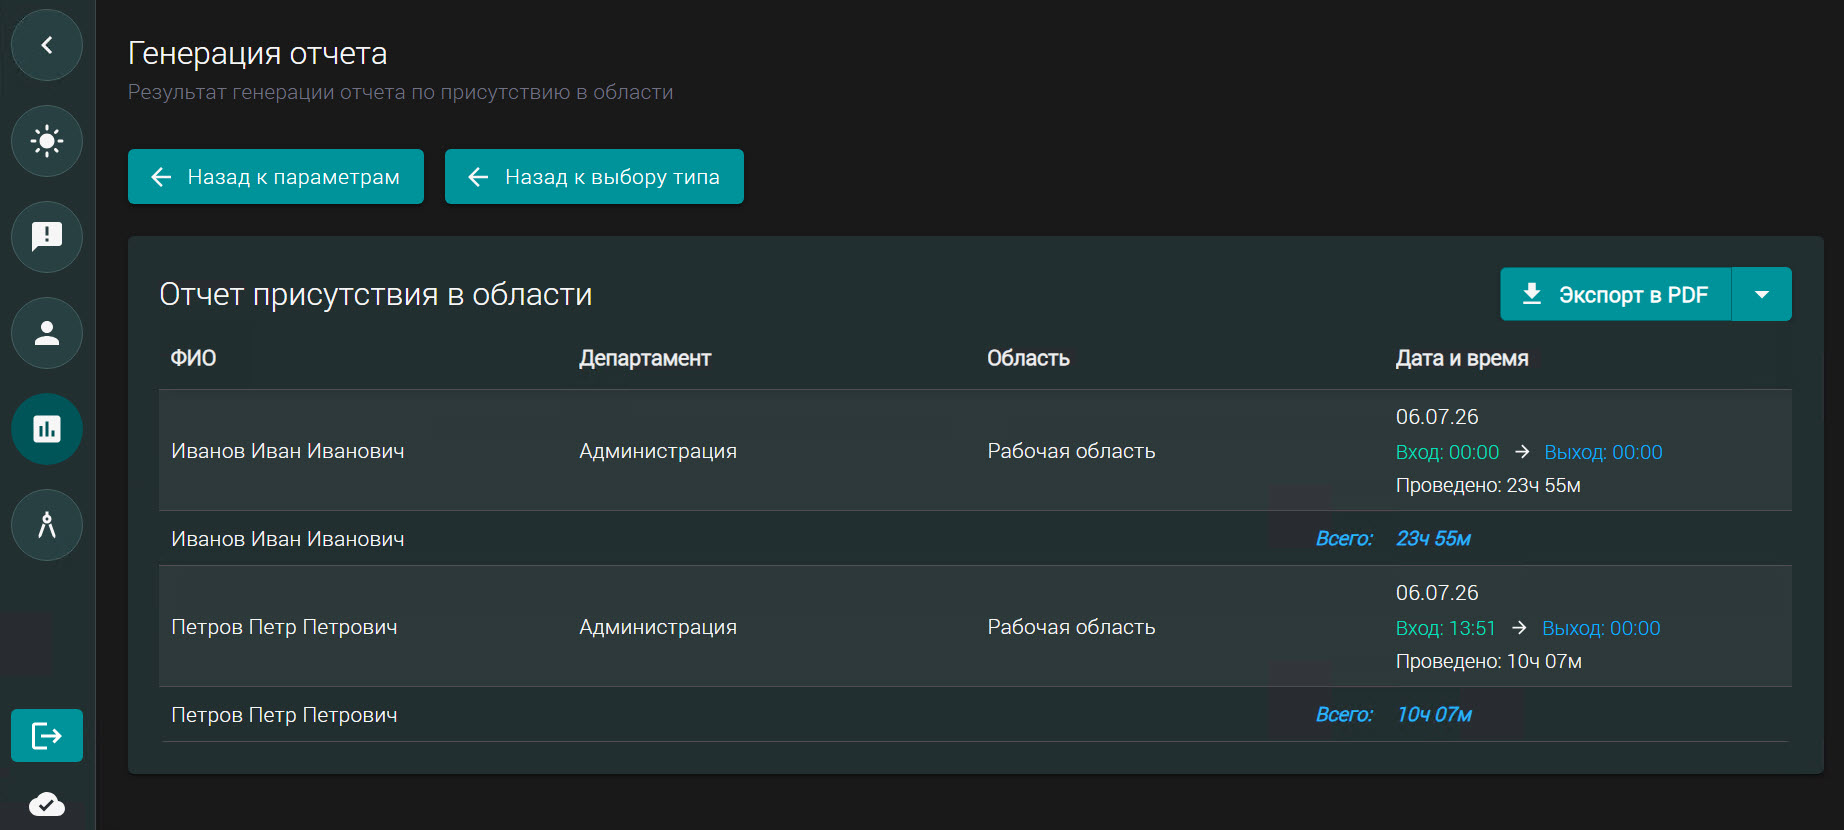
Task: Click the total '23ч 55м' value
Action: [1433, 538]
